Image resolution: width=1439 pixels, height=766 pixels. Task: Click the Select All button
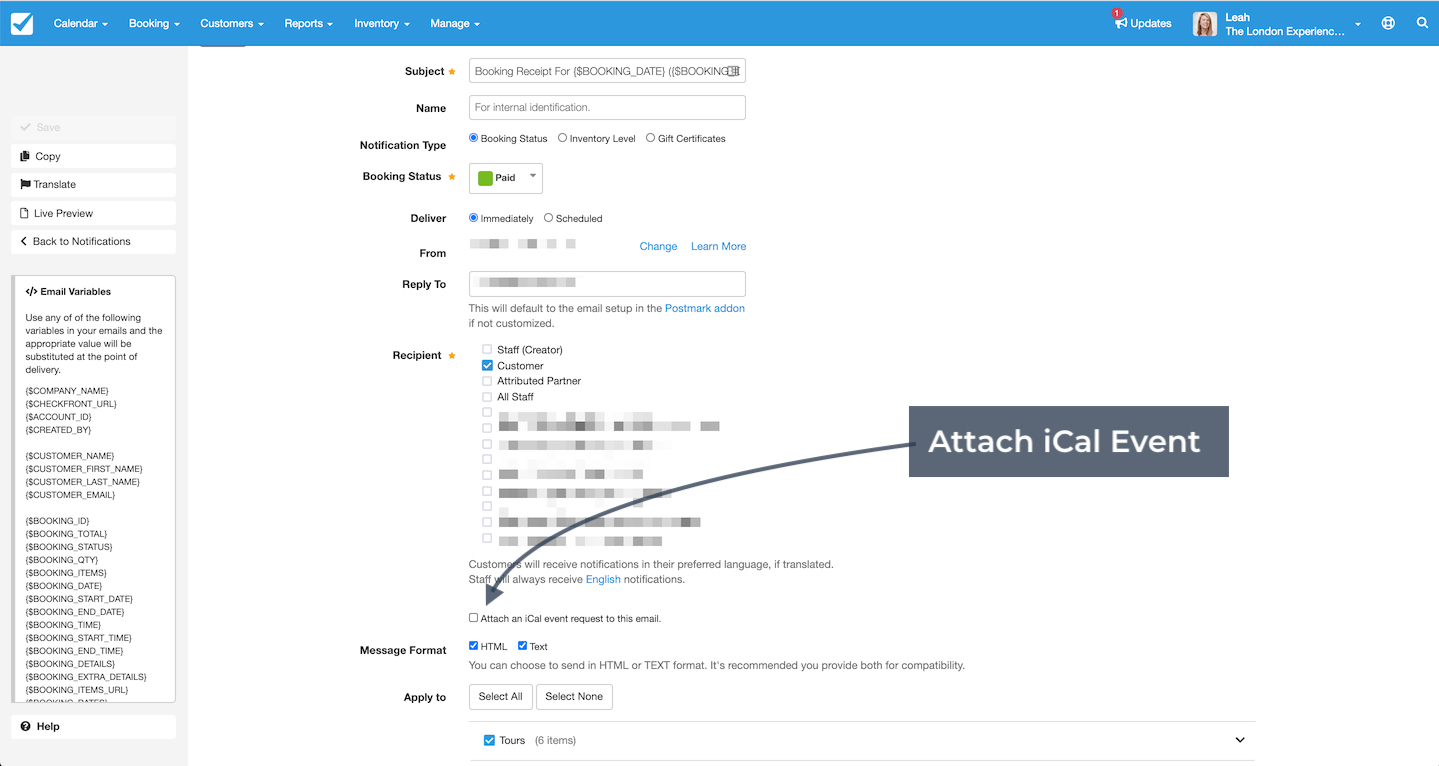point(500,696)
